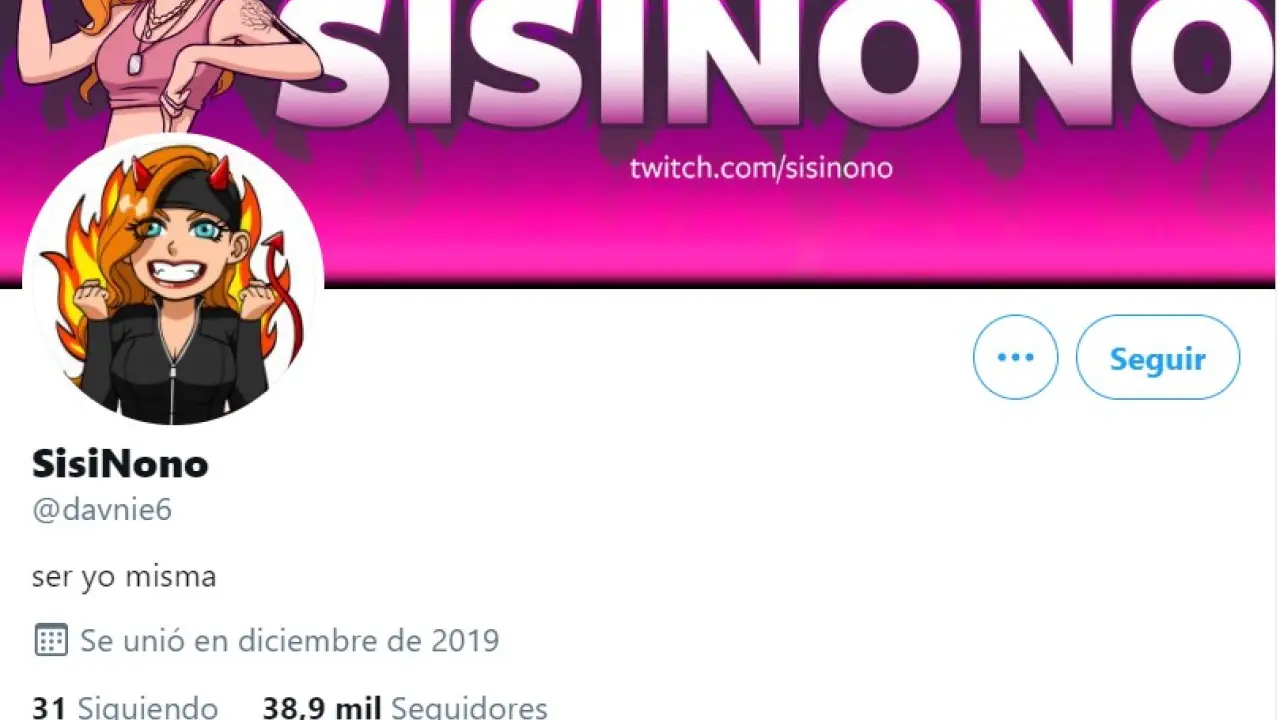Open the 38,9 mil Seguidores list
The width and height of the screenshot is (1280, 720).
(x=405, y=708)
